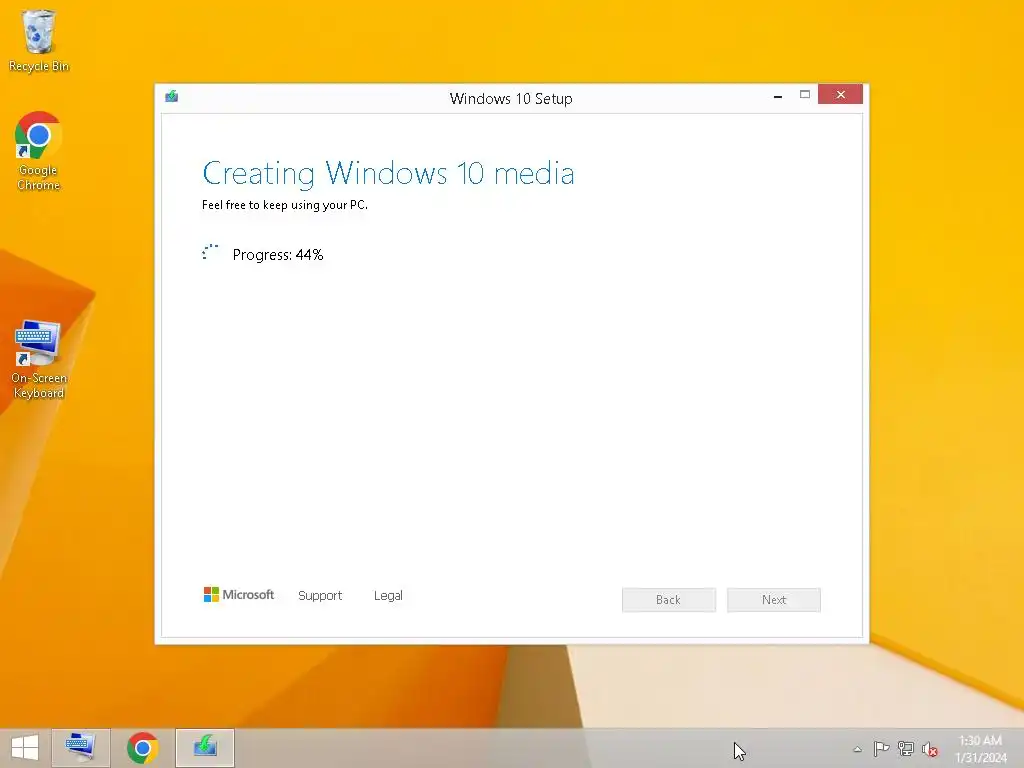Image resolution: width=1024 pixels, height=768 pixels.
Task: Open the Action Center flag icon
Action: click(x=881, y=749)
